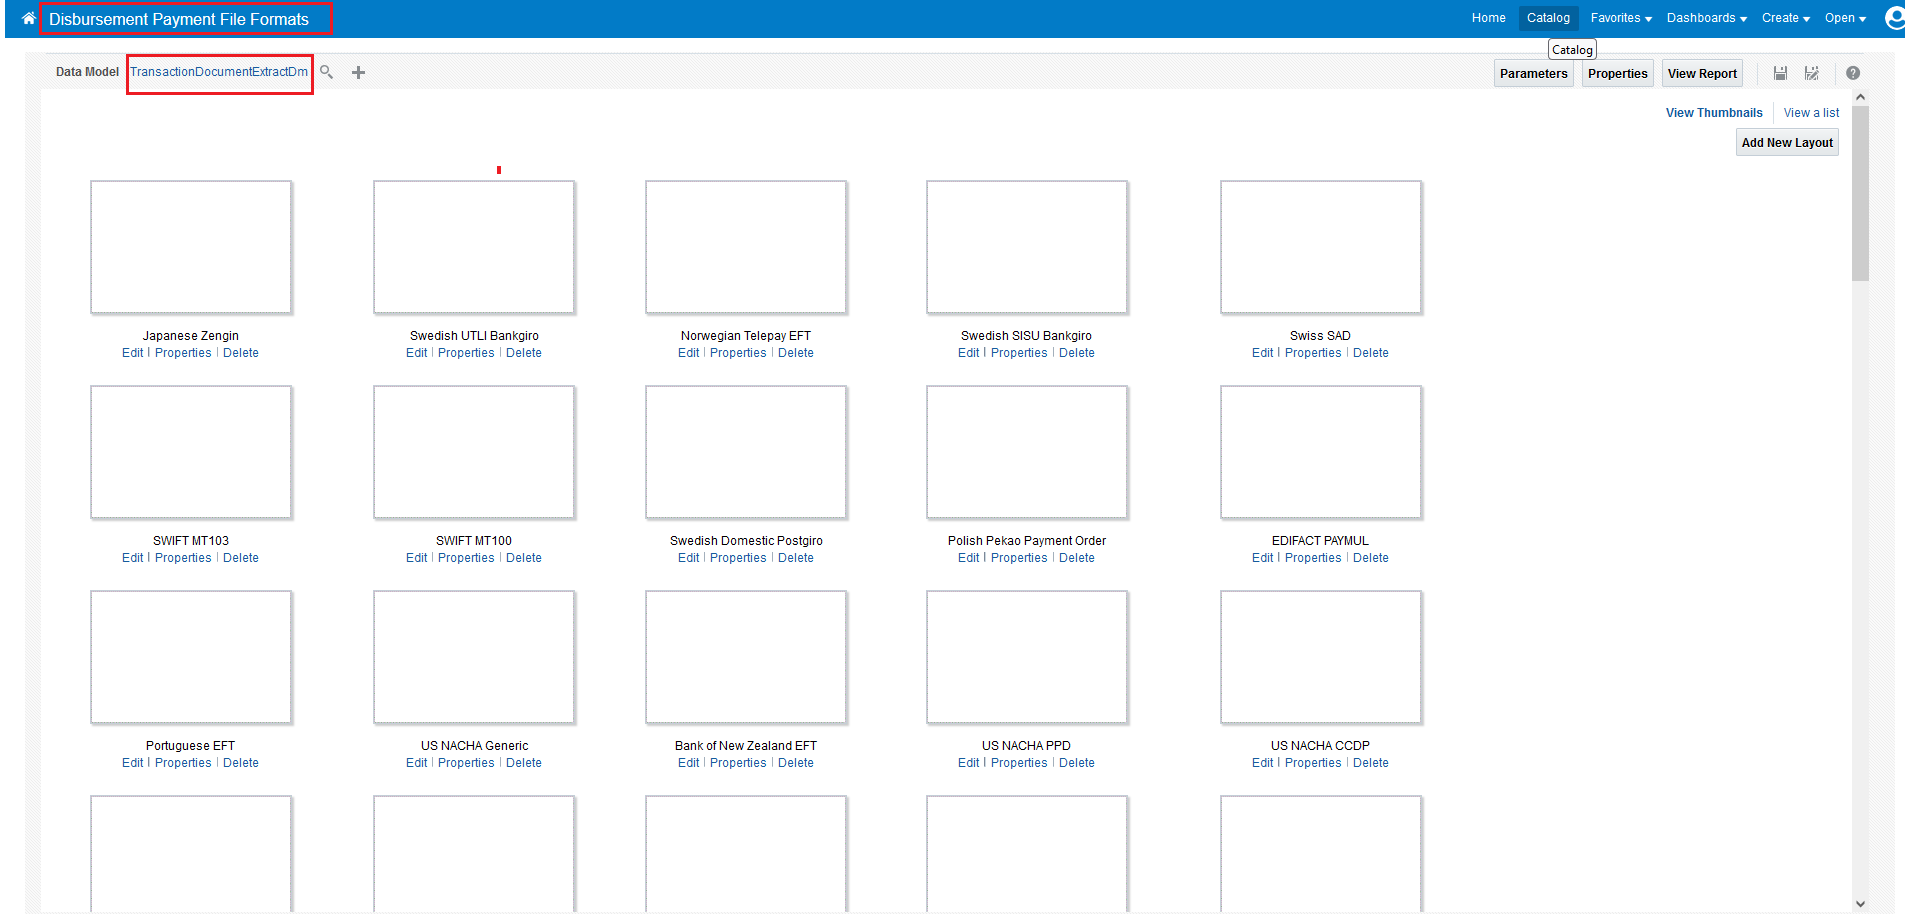1905x914 pixels.
Task: Go to Home in top navigation
Action: pos(1488,18)
